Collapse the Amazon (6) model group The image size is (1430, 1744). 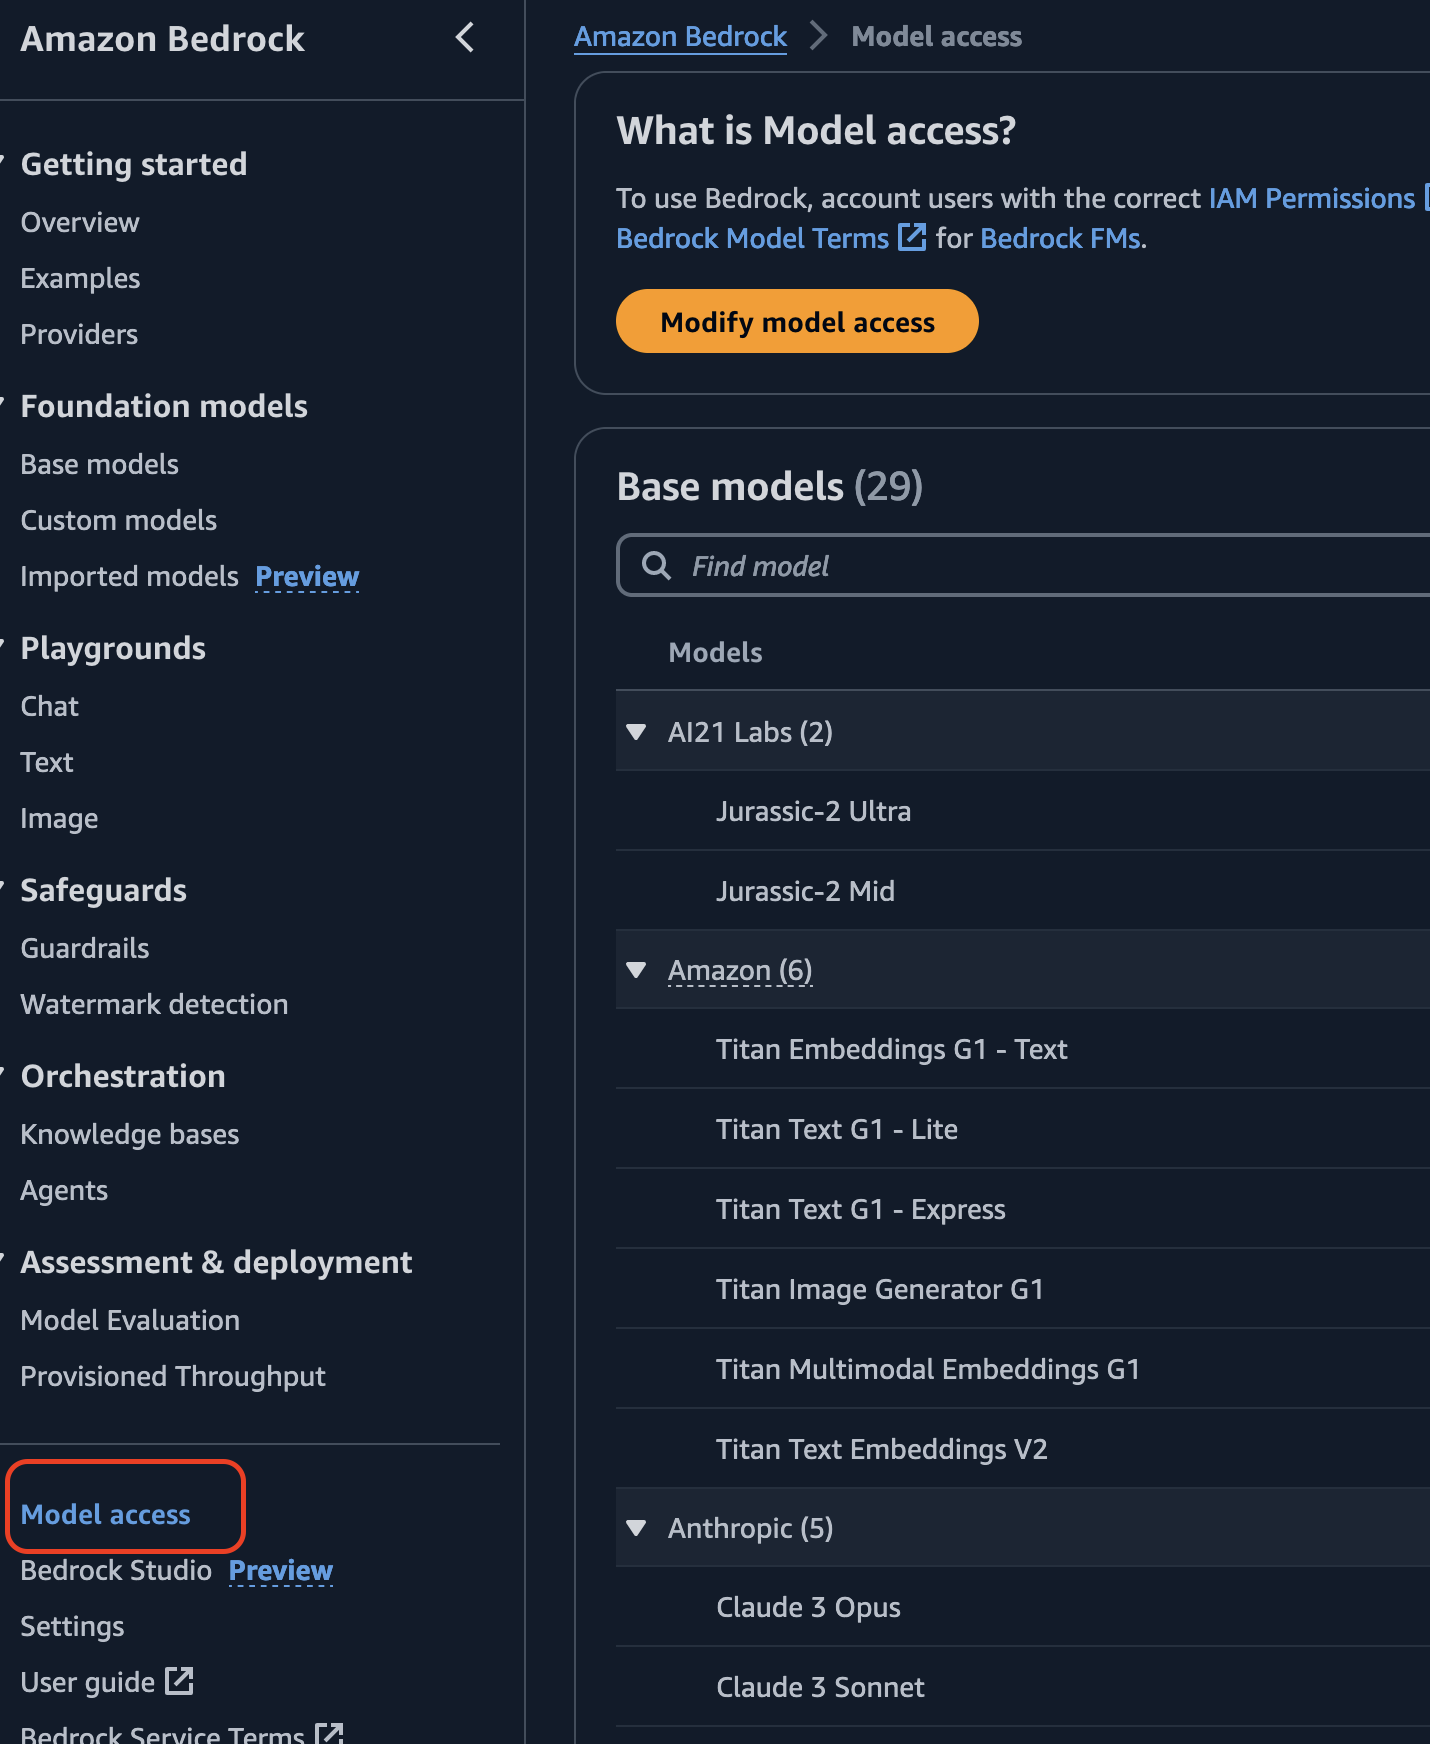pyautogui.click(x=636, y=970)
